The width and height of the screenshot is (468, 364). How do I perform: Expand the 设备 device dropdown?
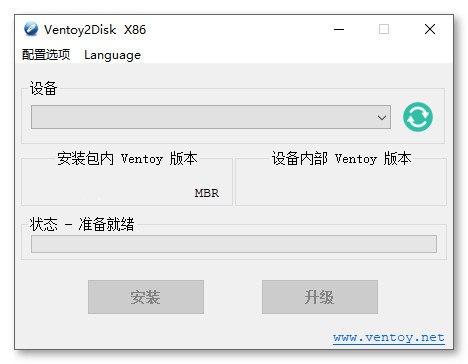point(211,117)
